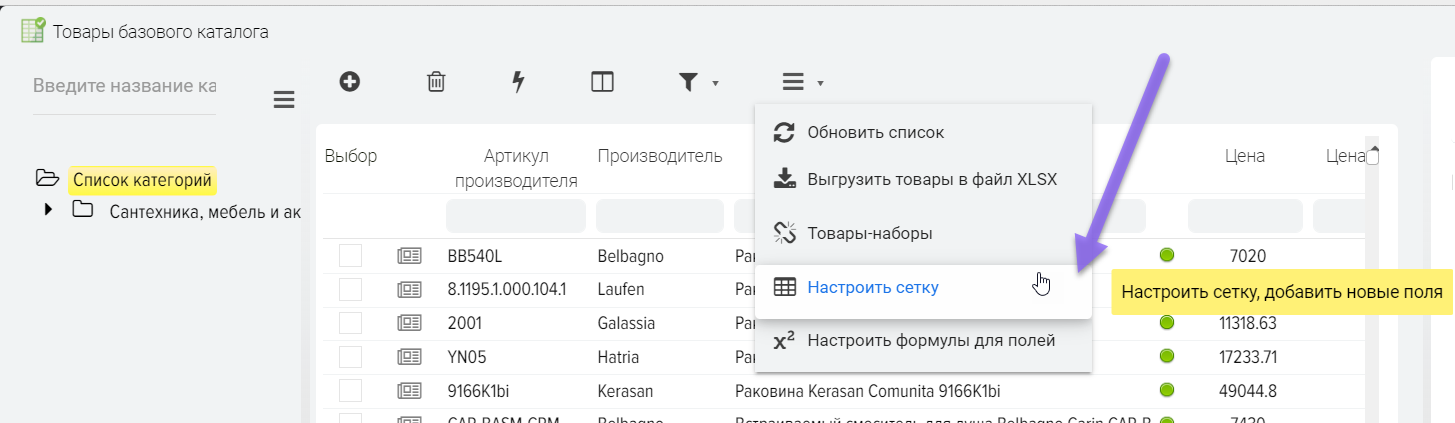Click the lightning bolt quick action icon
This screenshot has width=1455, height=423.
coord(518,82)
